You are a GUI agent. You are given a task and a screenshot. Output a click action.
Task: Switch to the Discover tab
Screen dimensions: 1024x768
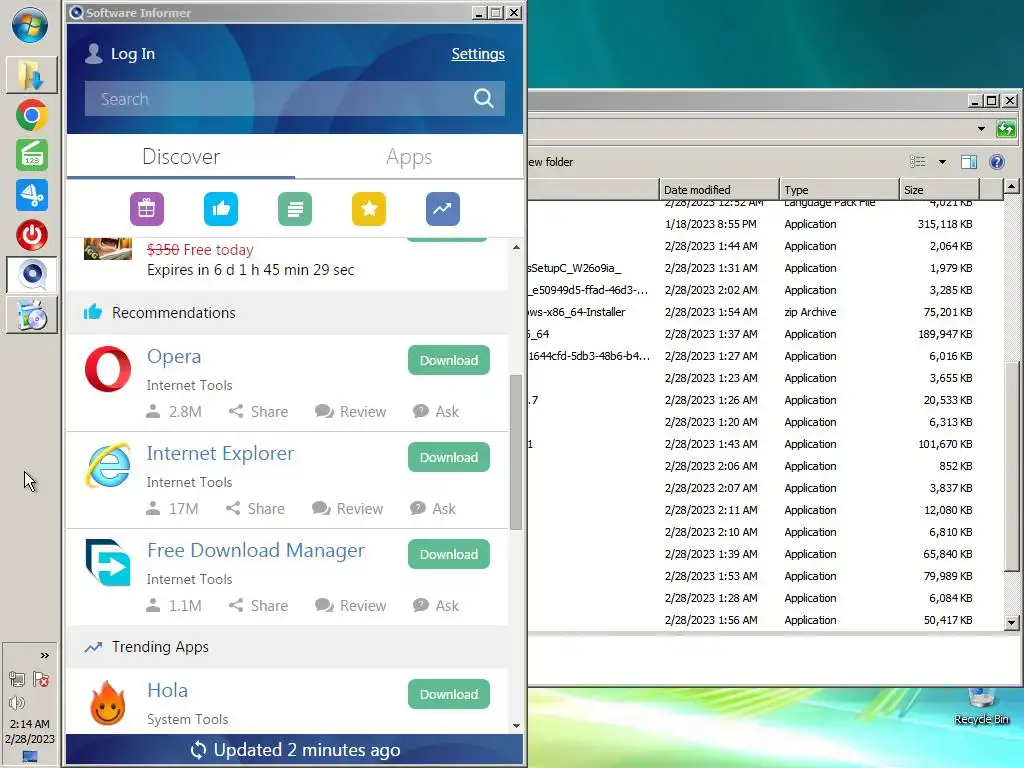pyautogui.click(x=181, y=157)
